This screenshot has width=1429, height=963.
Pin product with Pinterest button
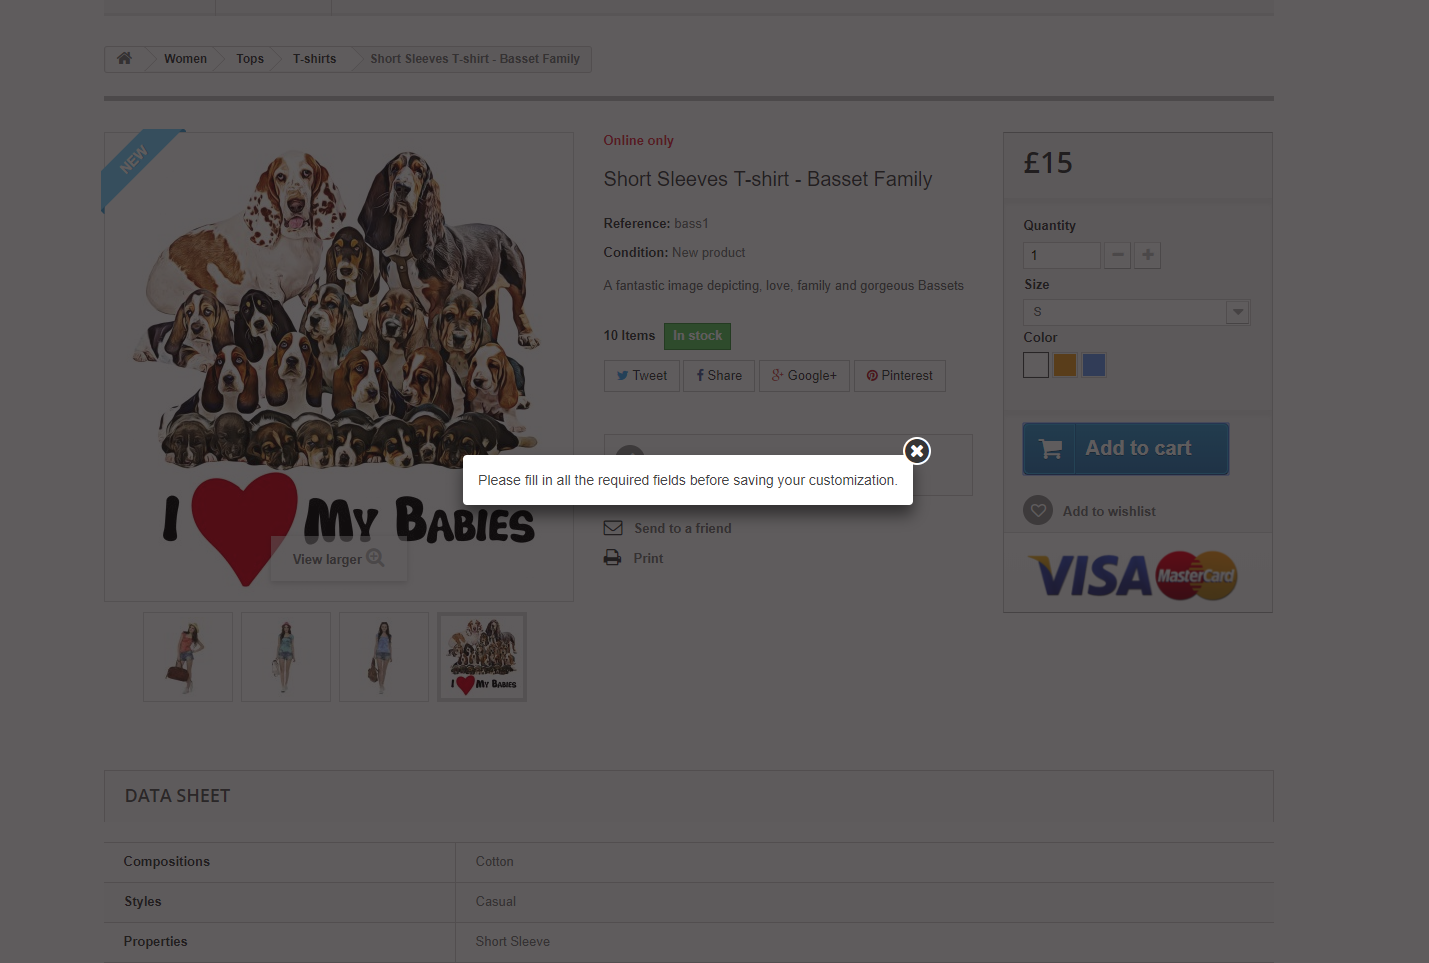tap(900, 376)
